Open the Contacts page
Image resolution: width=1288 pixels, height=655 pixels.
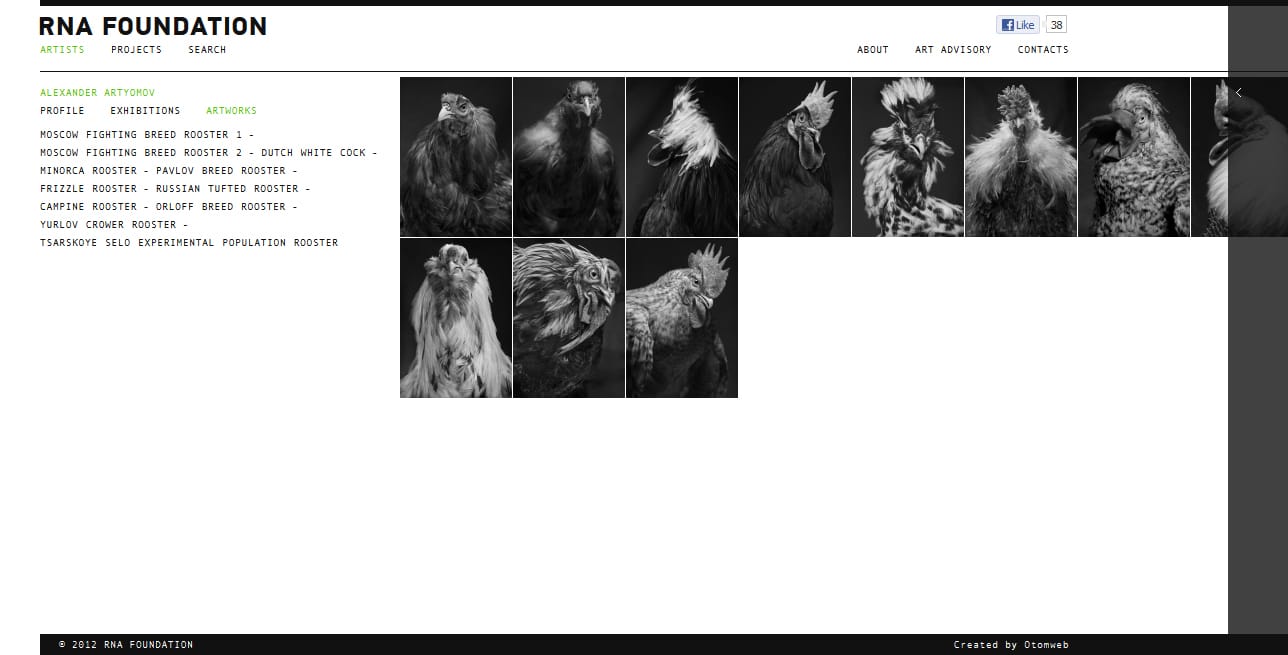(x=1043, y=50)
